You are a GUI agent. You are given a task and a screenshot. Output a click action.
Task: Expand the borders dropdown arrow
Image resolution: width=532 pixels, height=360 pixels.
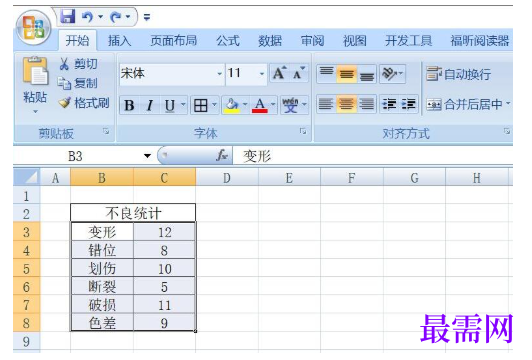pos(214,104)
